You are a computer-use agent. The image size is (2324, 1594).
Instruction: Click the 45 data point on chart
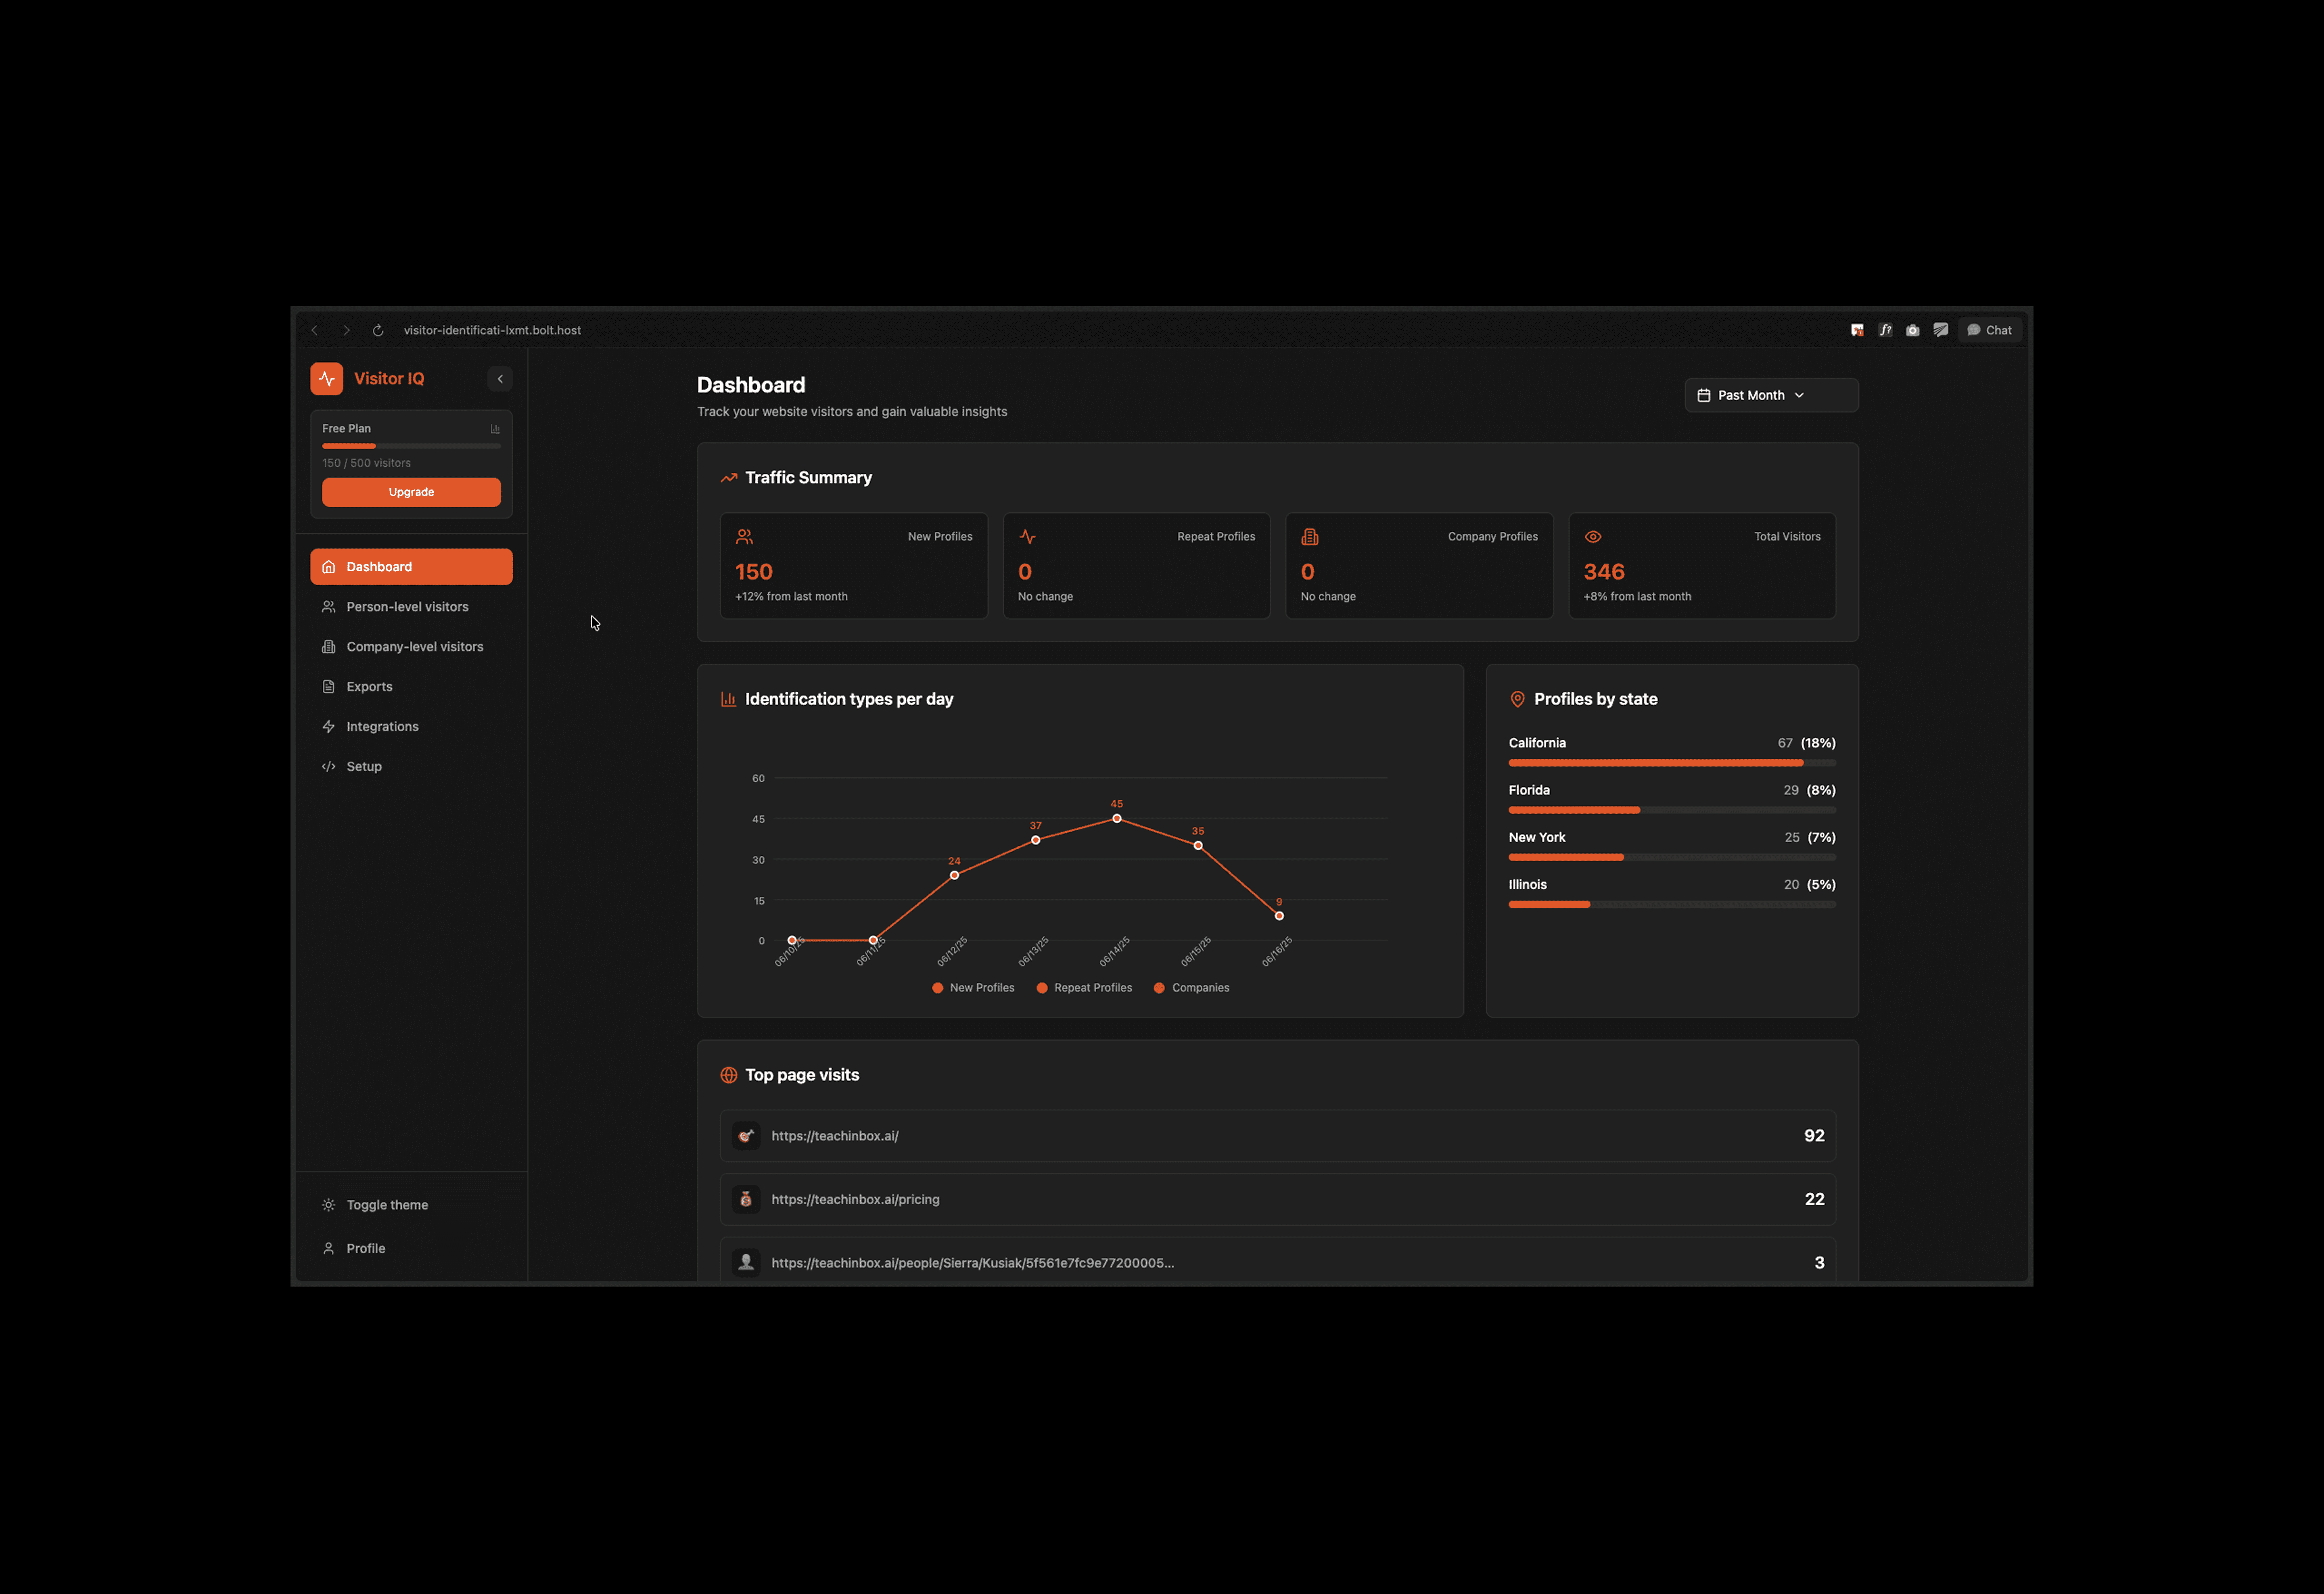point(1117,819)
